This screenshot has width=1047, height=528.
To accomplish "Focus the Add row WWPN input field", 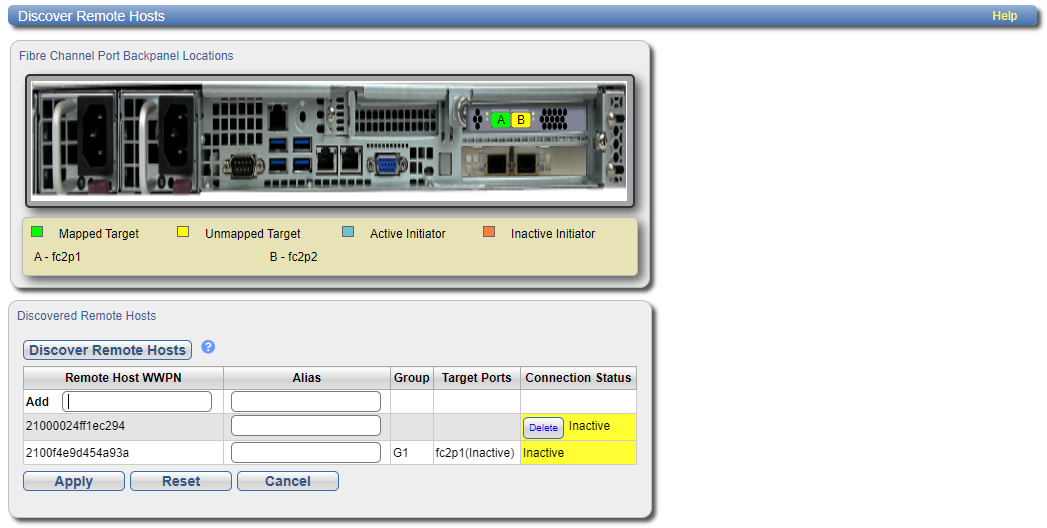I will 137,402.
